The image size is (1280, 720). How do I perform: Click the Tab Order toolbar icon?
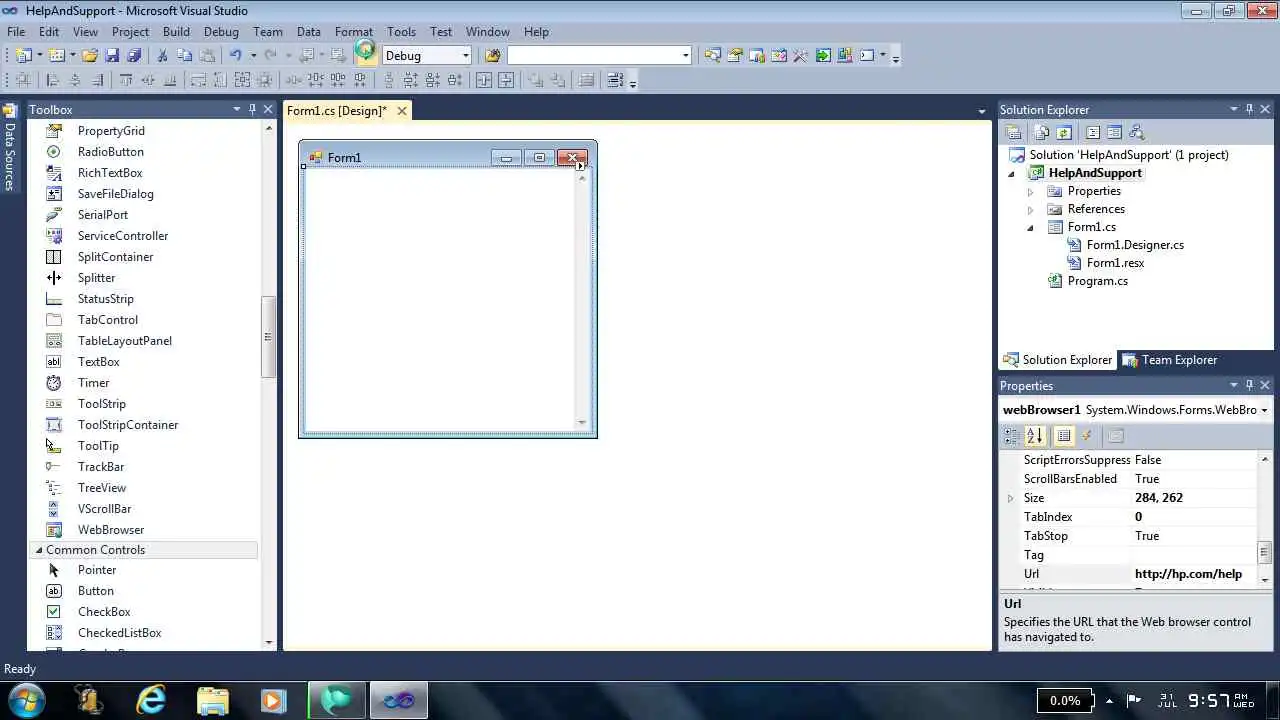615,81
